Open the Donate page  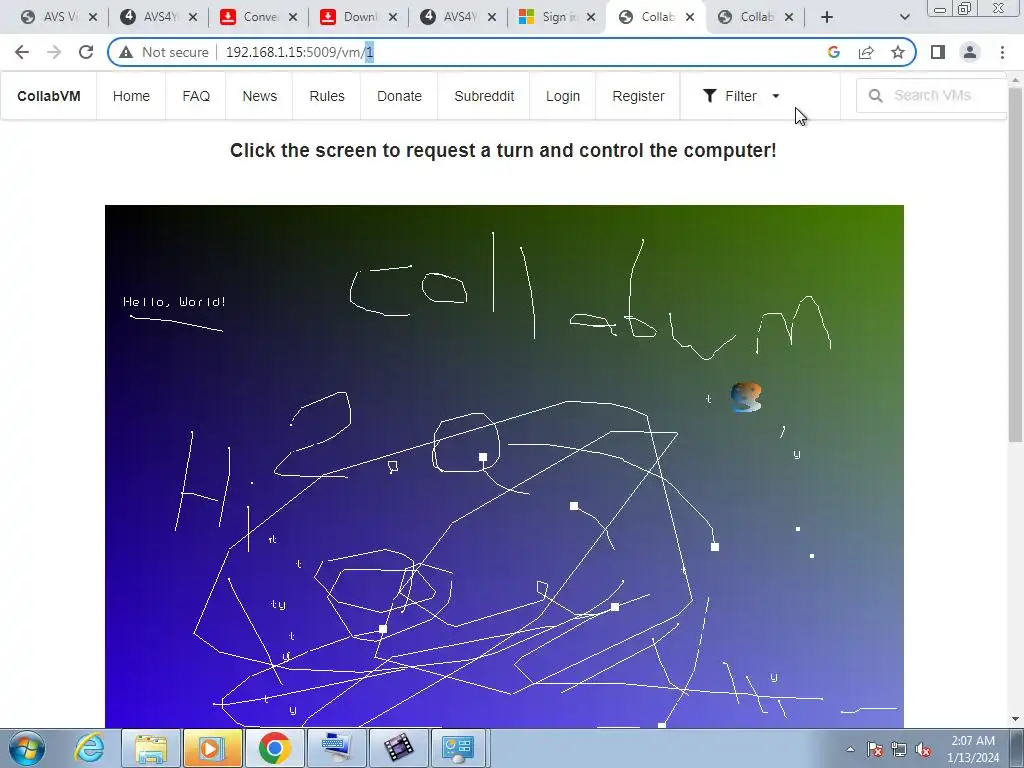click(x=399, y=96)
